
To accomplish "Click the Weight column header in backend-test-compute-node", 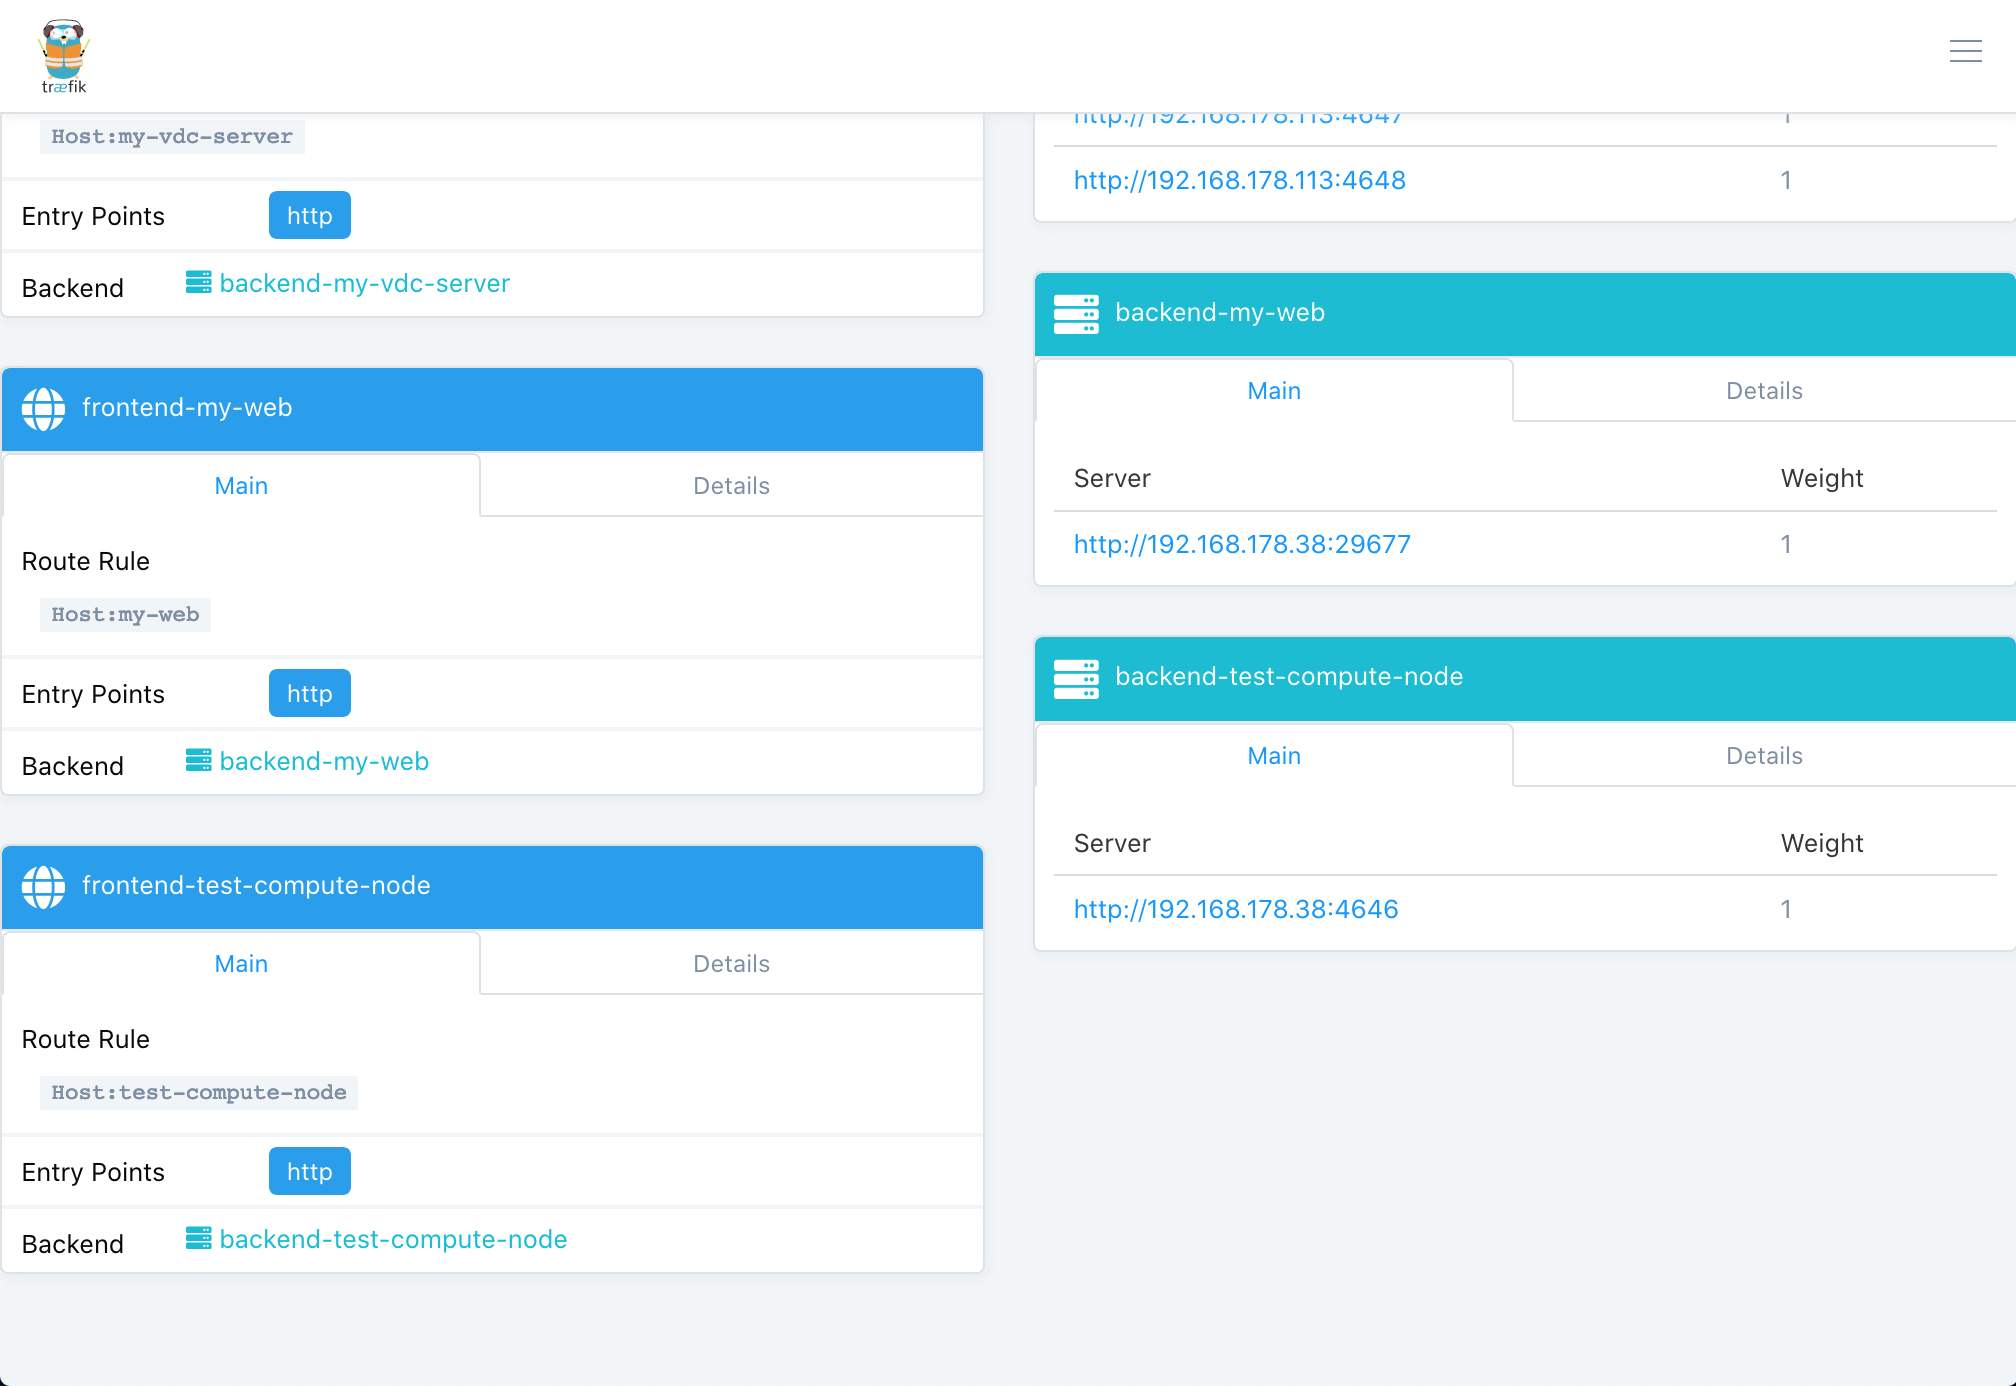I will [x=1822, y=843].
